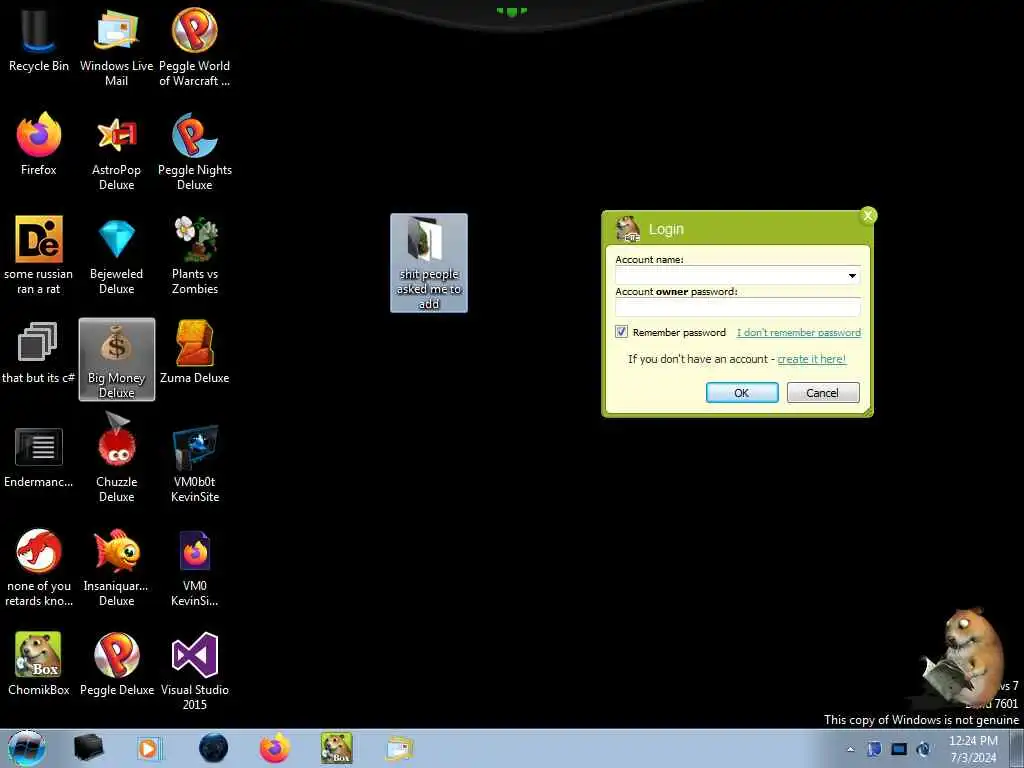Select the Peggle Nights Deluxe icon
The width and height of the screenshot is (1024, 768).
coord(195,152)
